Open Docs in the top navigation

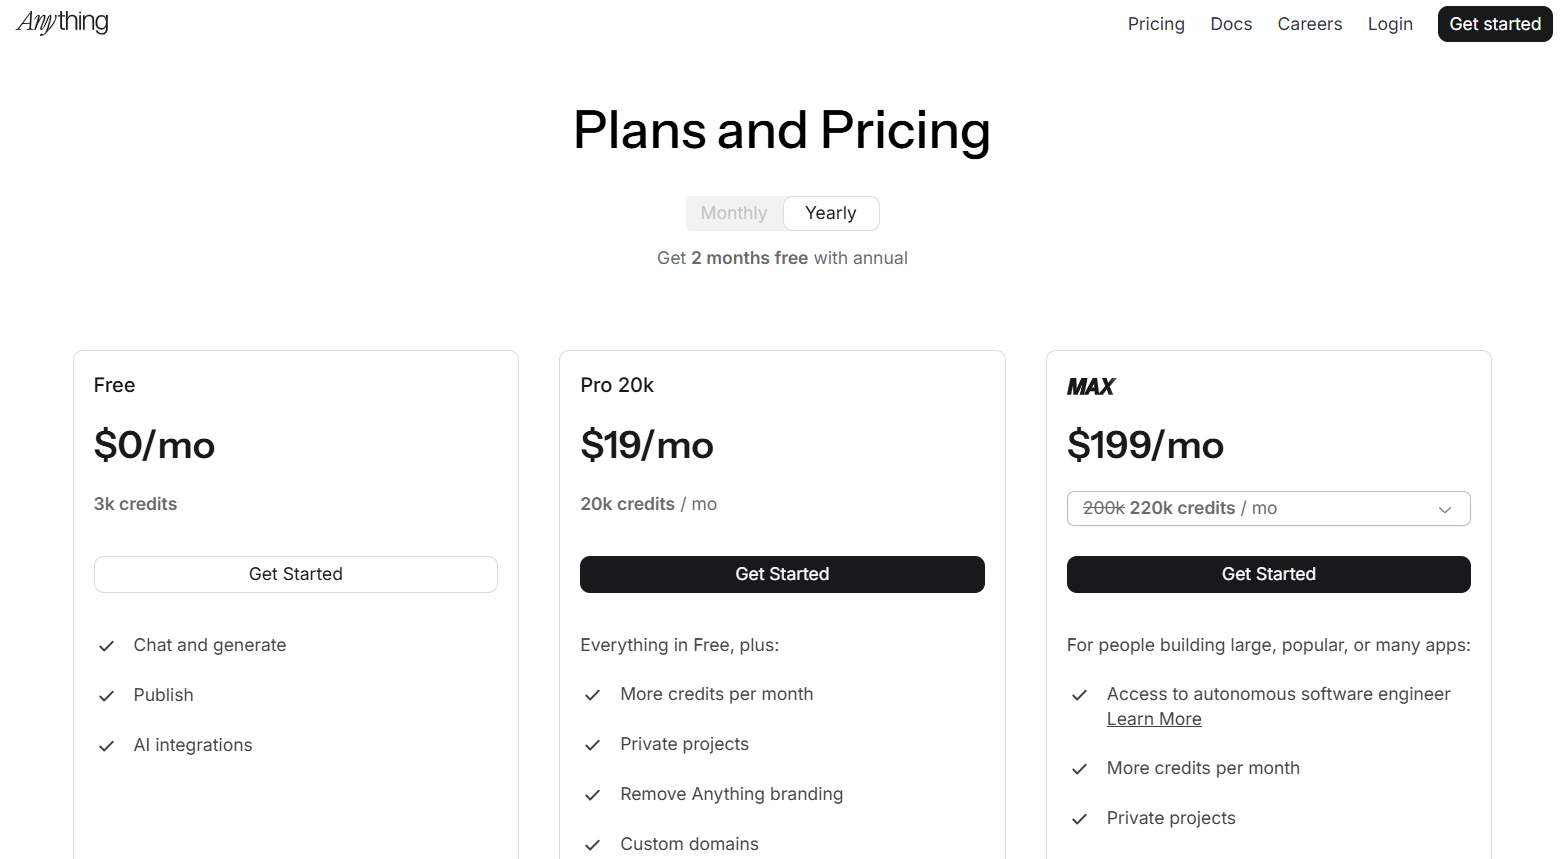point(1230,24)
